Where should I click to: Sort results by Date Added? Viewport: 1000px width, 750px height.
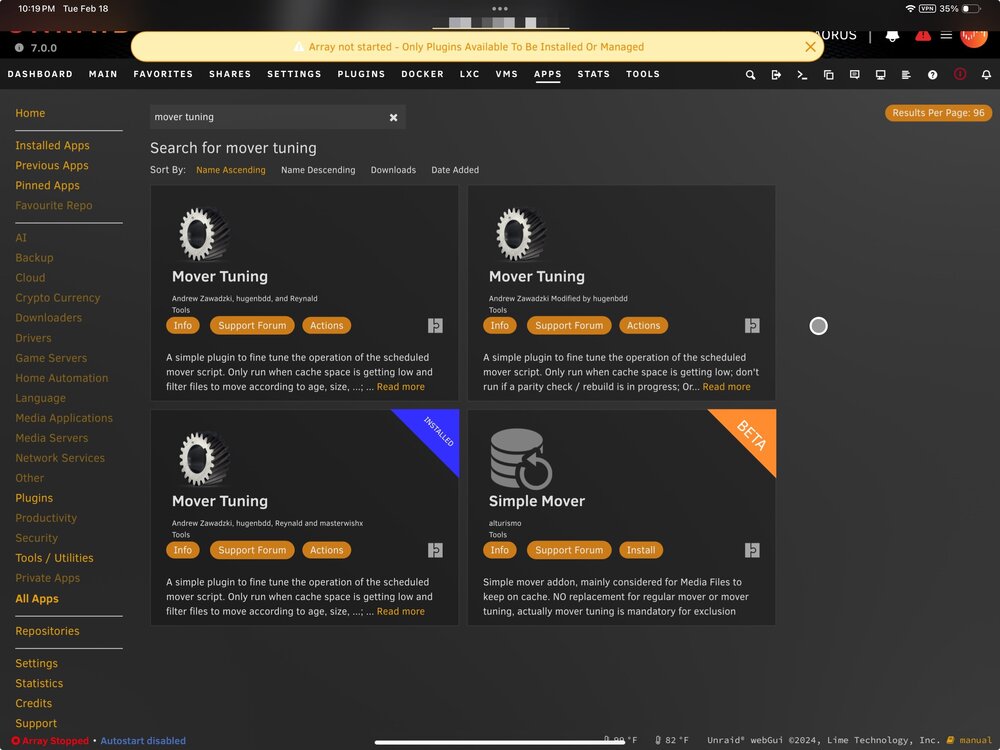click(455, 170)
